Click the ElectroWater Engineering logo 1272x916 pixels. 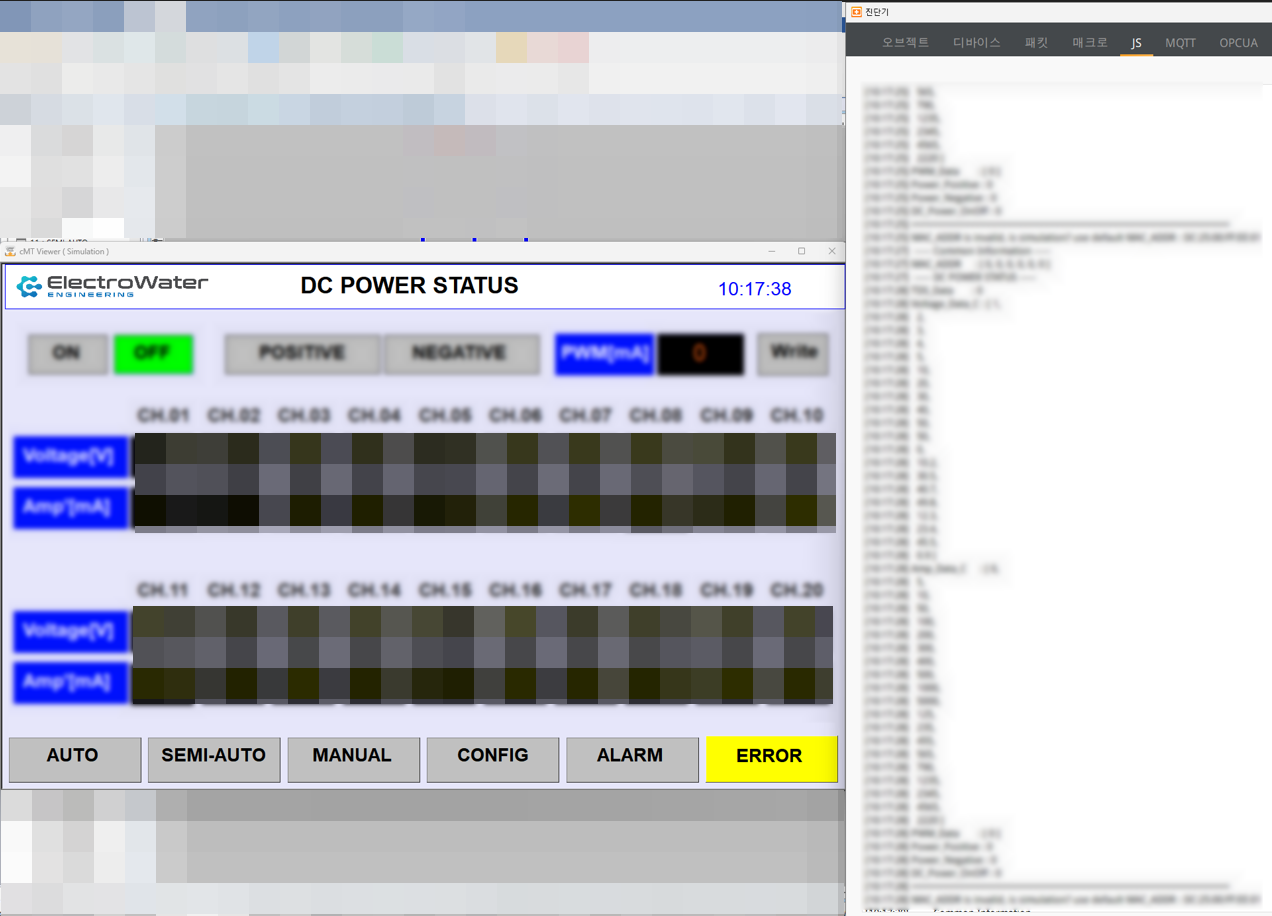(112, 286)
